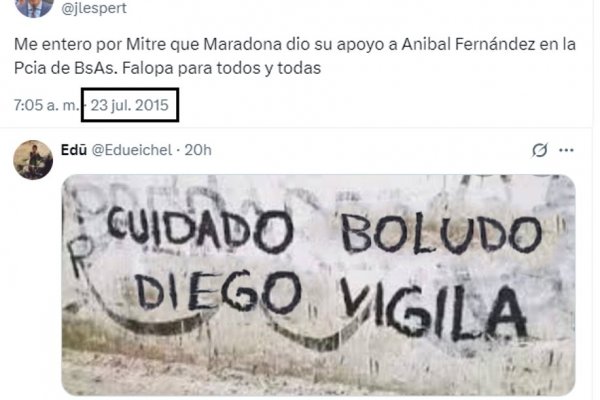Click the tweet text about Maradona
Image resolution: width=600 pixels, height=400 pixels.
point(295,56)
